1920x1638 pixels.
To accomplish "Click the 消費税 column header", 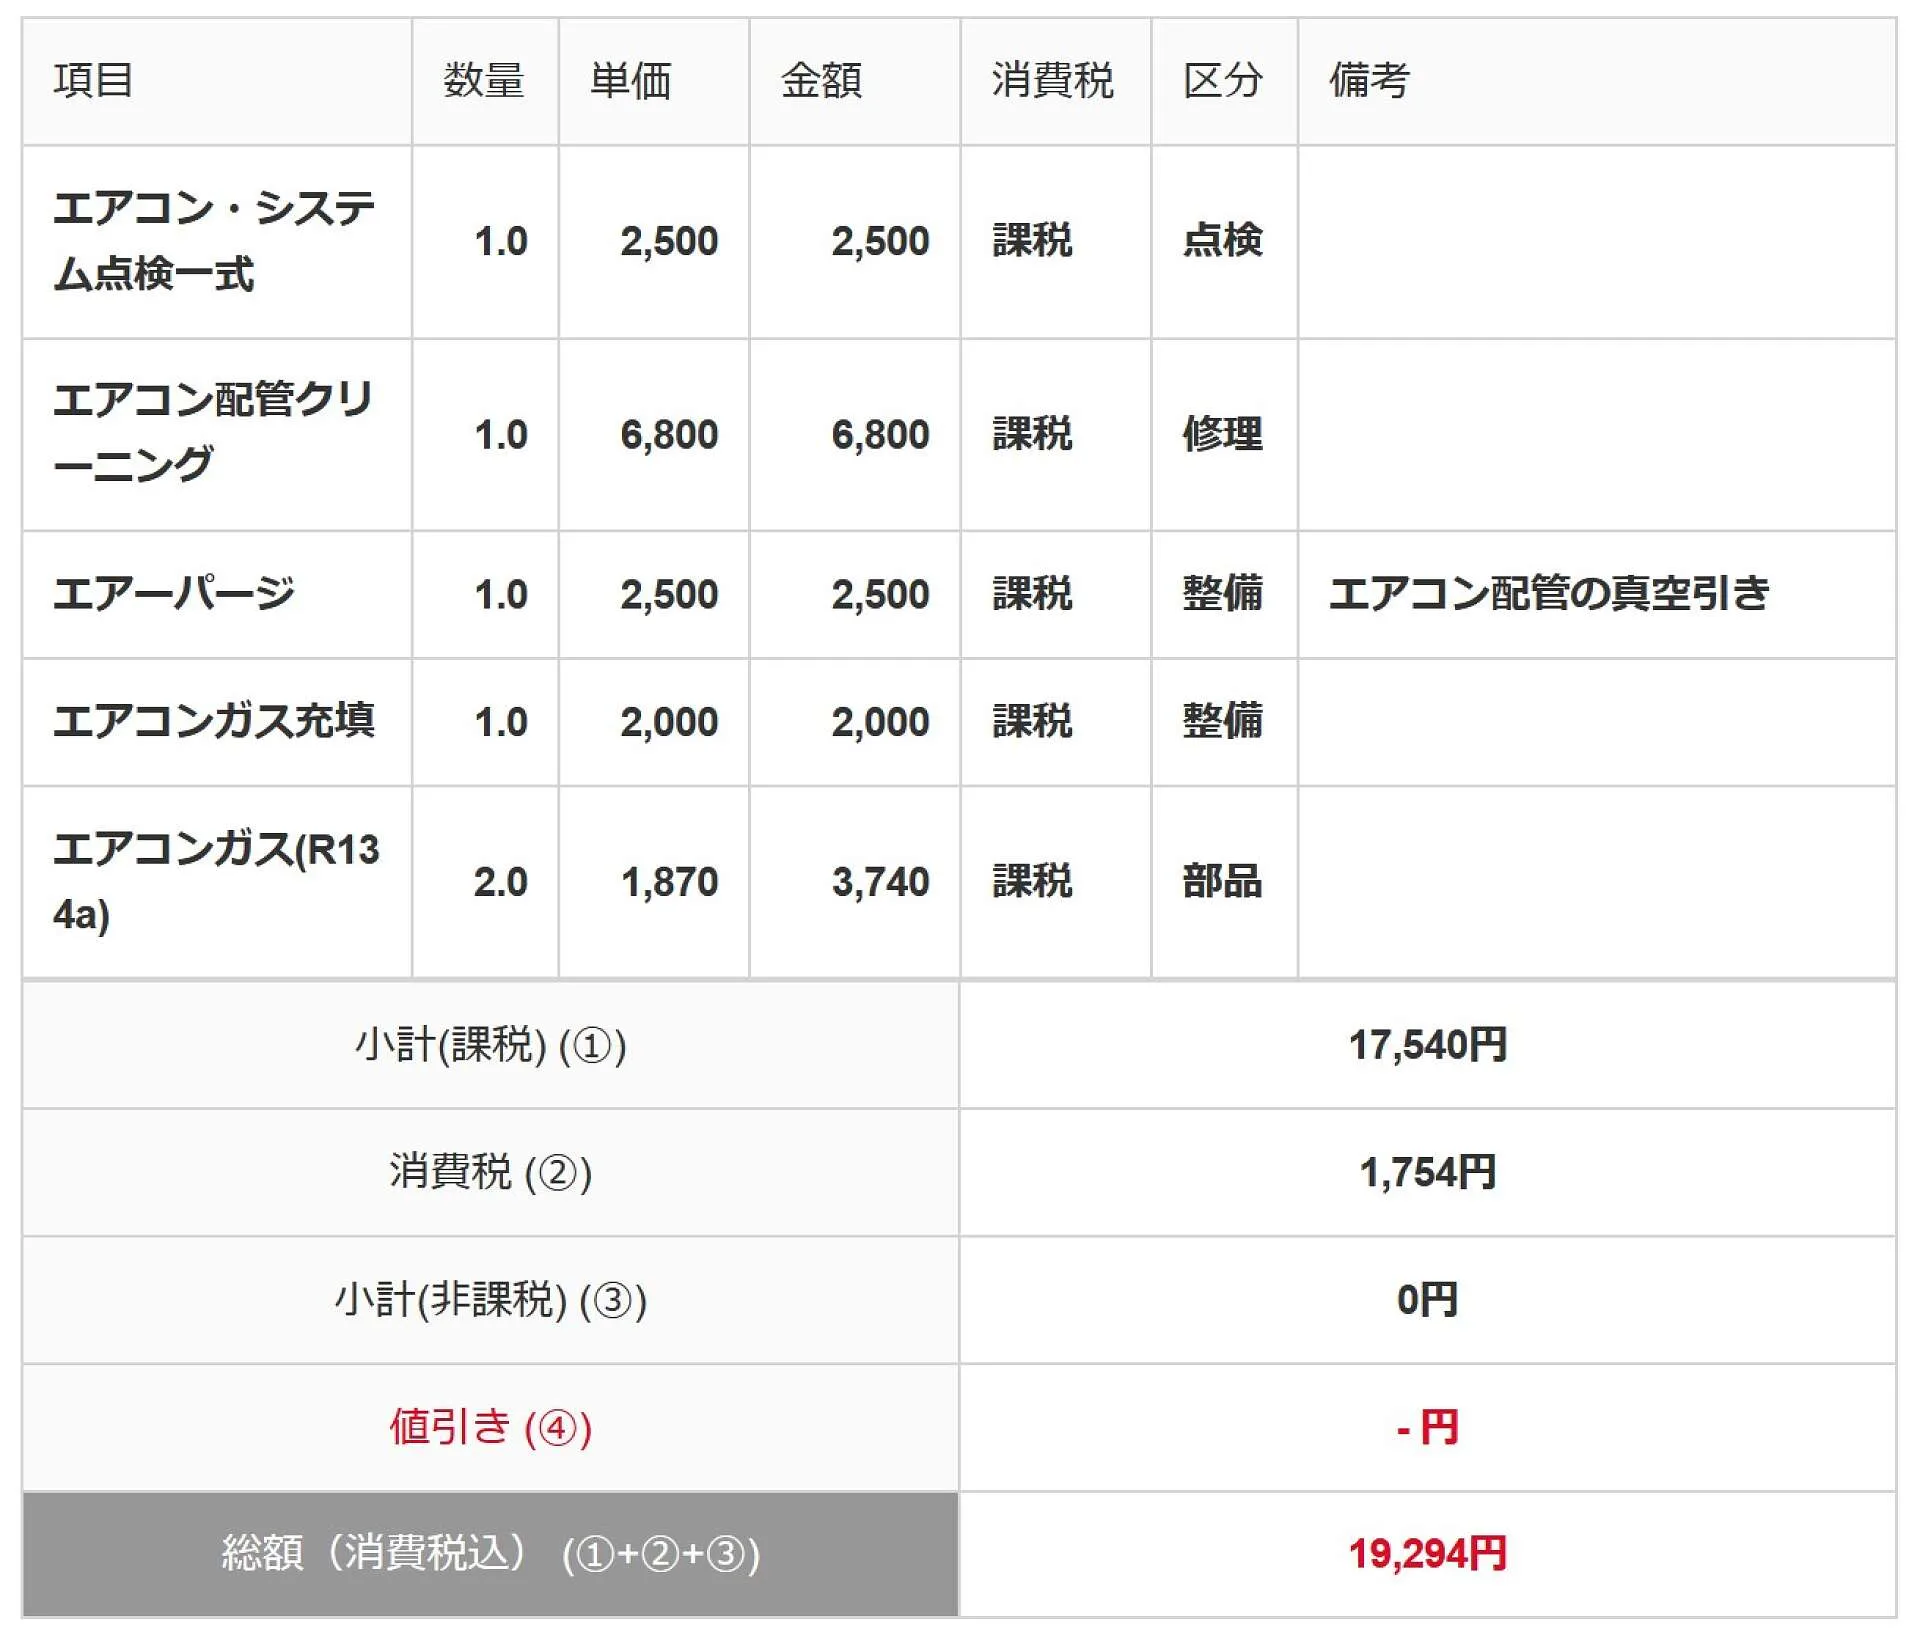I will pos(1052,80).
